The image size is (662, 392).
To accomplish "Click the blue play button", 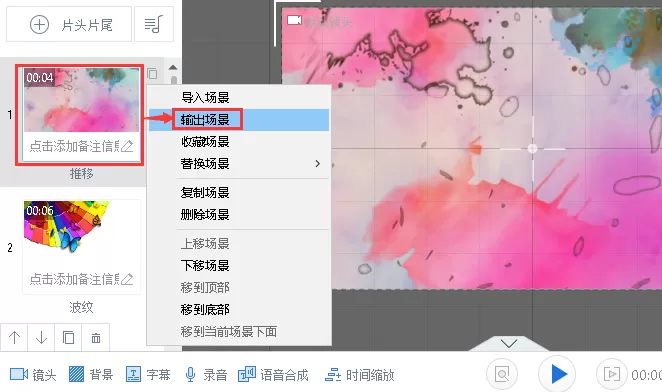I will pyautogui.click(x=557, y=374).
